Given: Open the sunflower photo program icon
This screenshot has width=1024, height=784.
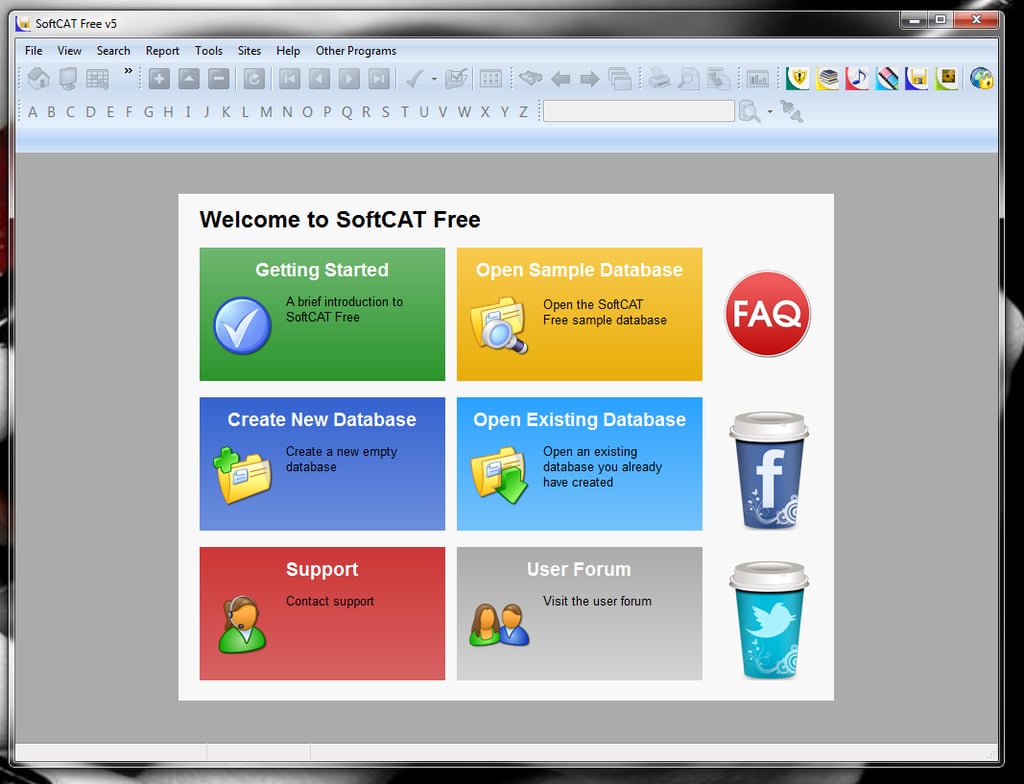Looking at the screenshot, I should click(946, 78).
